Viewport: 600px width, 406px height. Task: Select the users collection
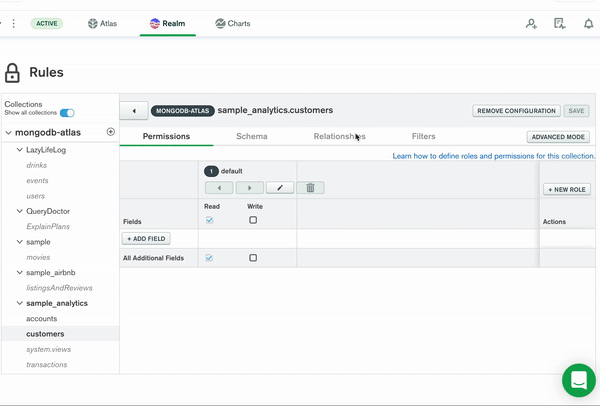click(36, 196)
